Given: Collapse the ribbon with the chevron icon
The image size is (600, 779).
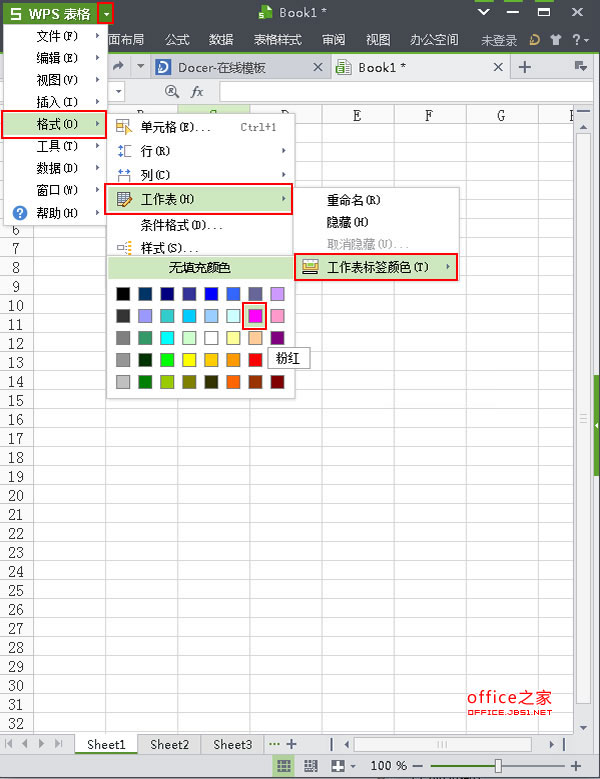Looking at the screenshot, I should coord(483,12).
